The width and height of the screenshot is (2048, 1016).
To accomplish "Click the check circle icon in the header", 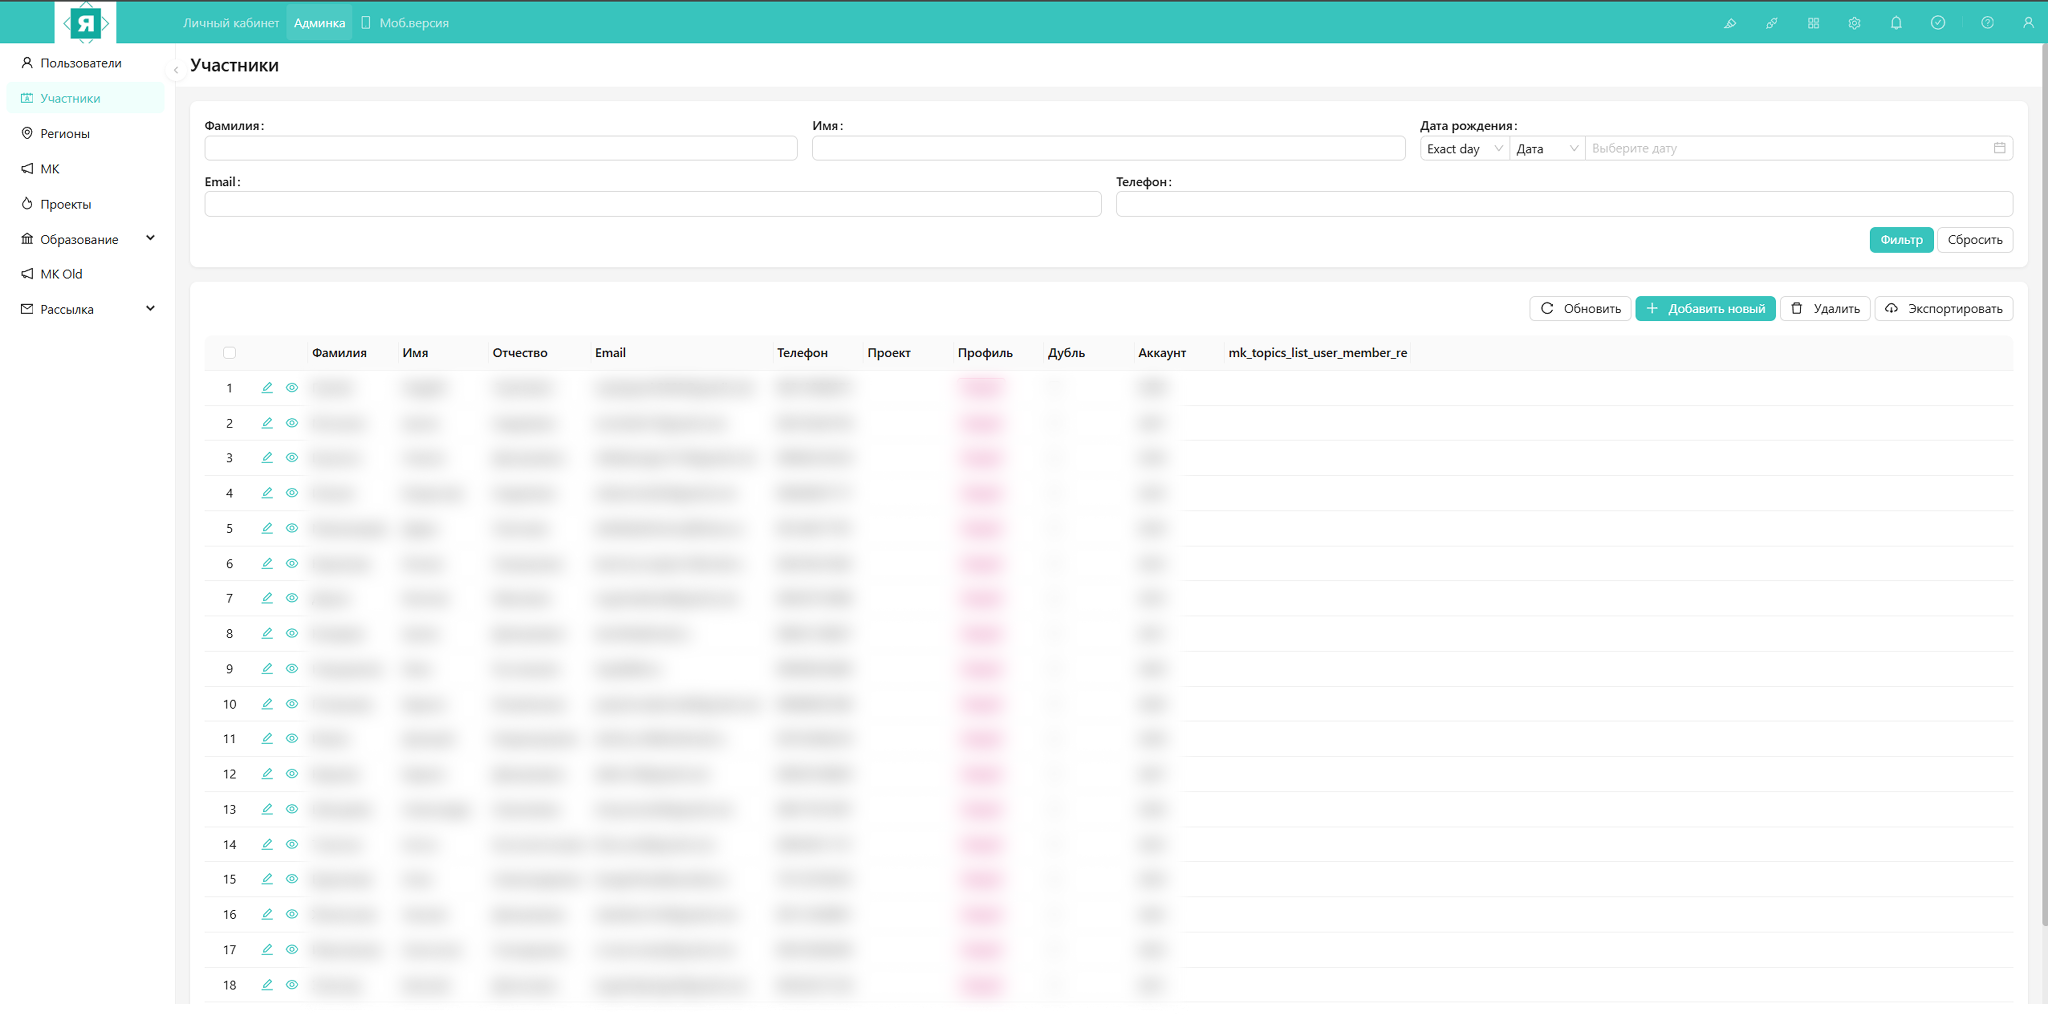I will coord(1938,22).
